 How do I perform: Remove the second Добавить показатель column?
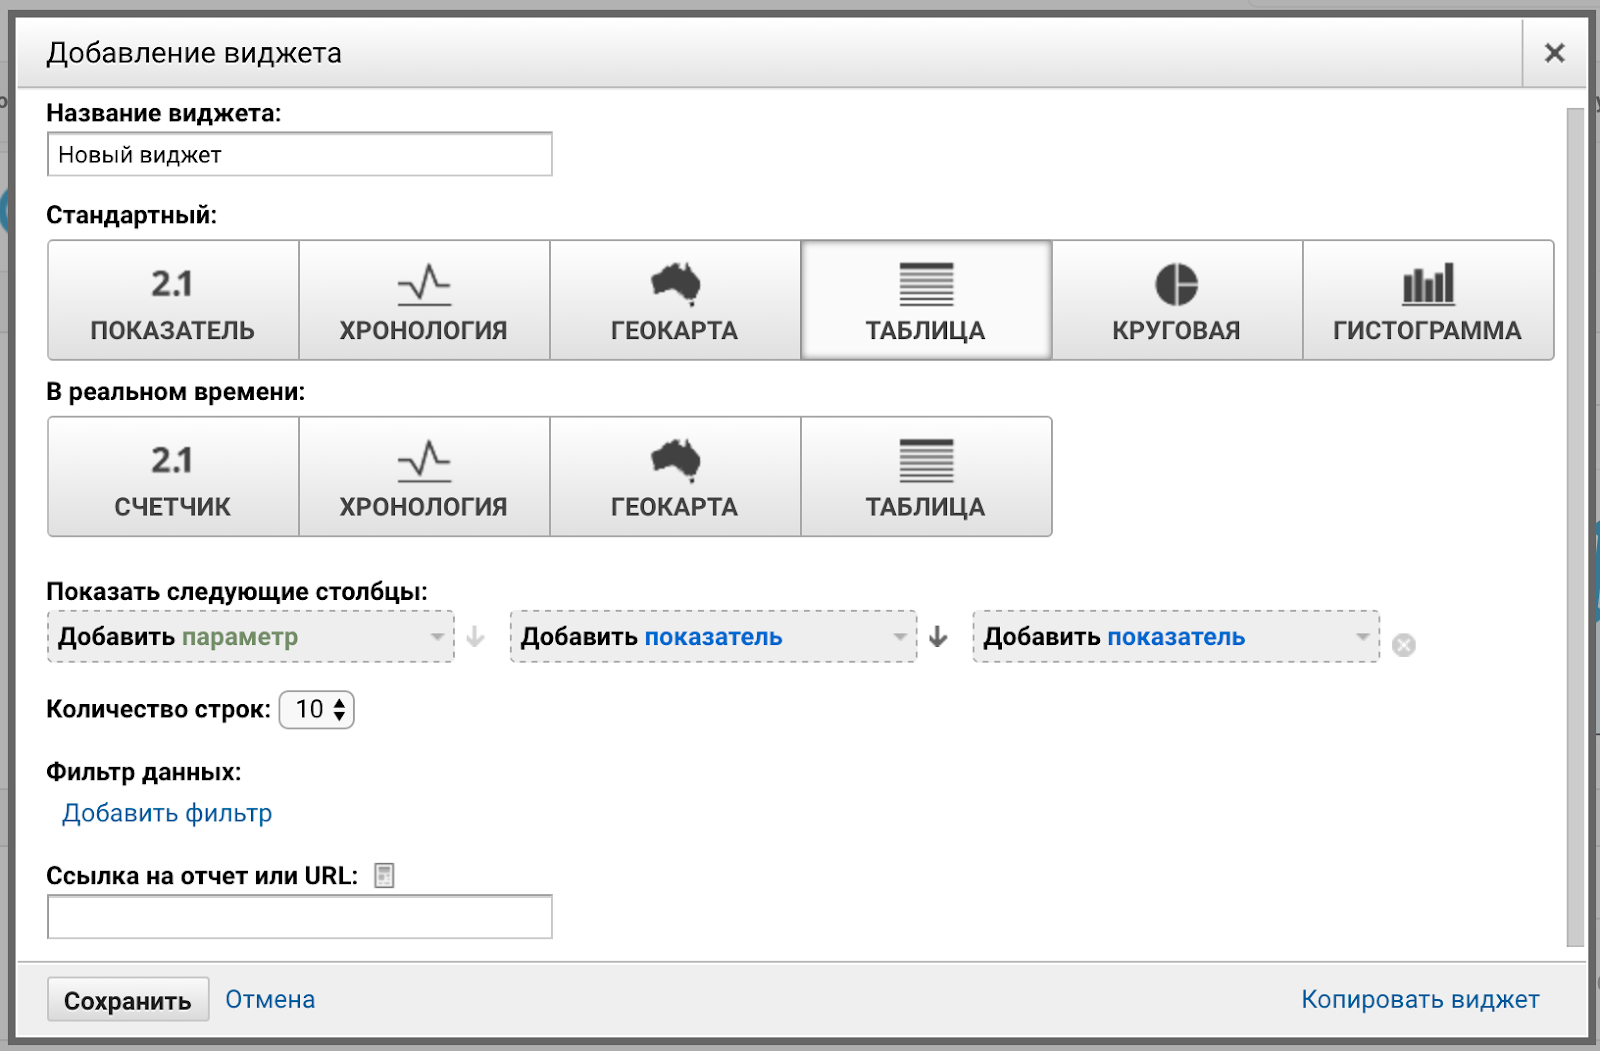click(1404, 645)
